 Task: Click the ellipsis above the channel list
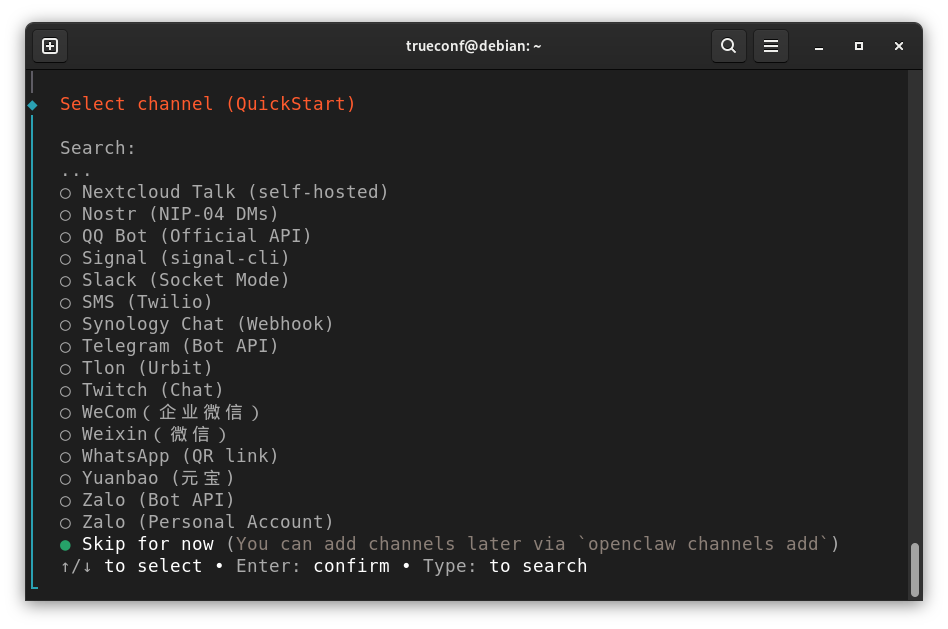(76, 175)
